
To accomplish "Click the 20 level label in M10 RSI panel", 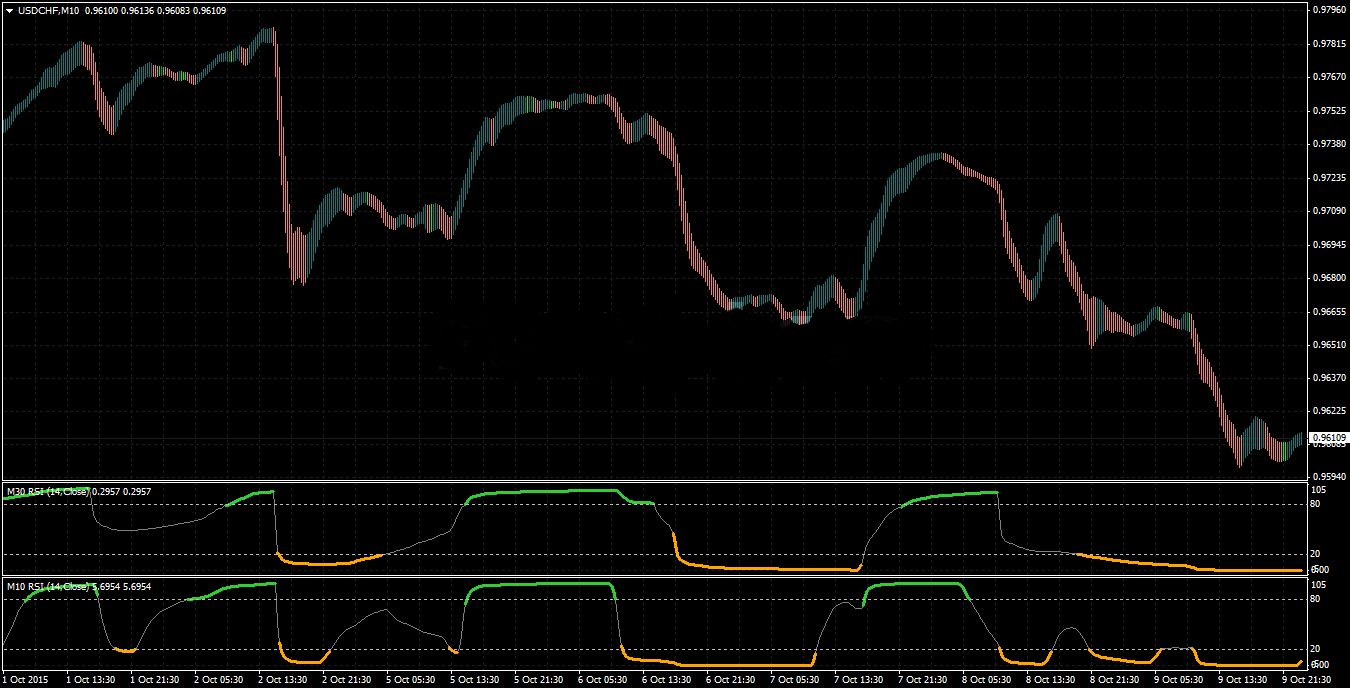I will [x=1314, y=649].
